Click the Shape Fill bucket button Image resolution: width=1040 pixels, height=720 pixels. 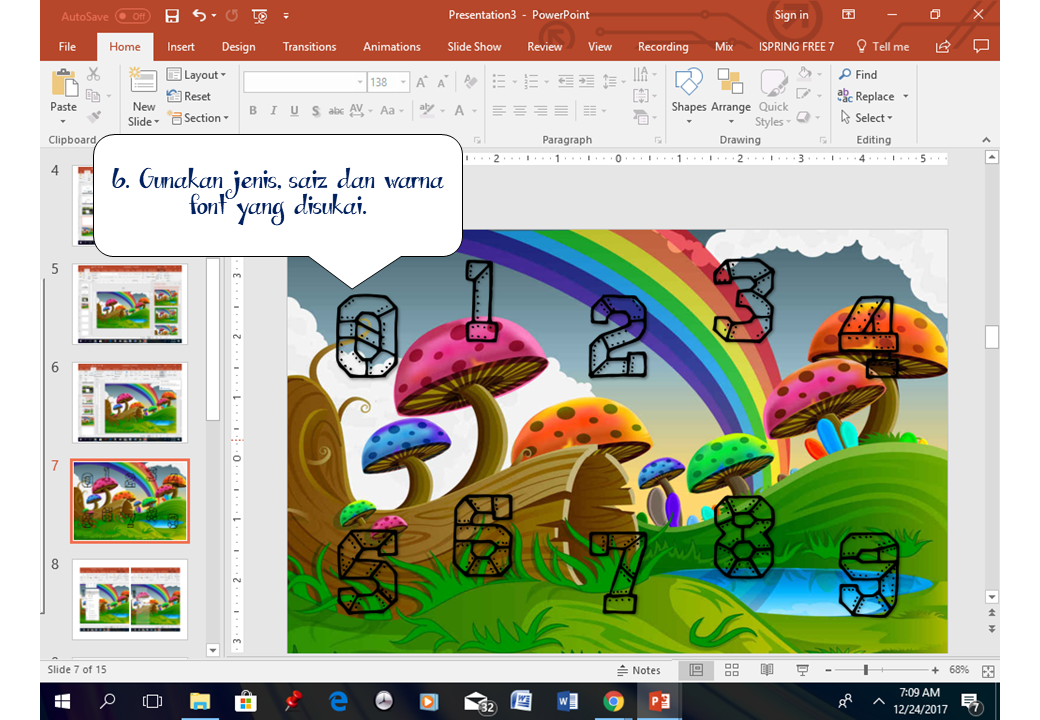click(805, 73)
